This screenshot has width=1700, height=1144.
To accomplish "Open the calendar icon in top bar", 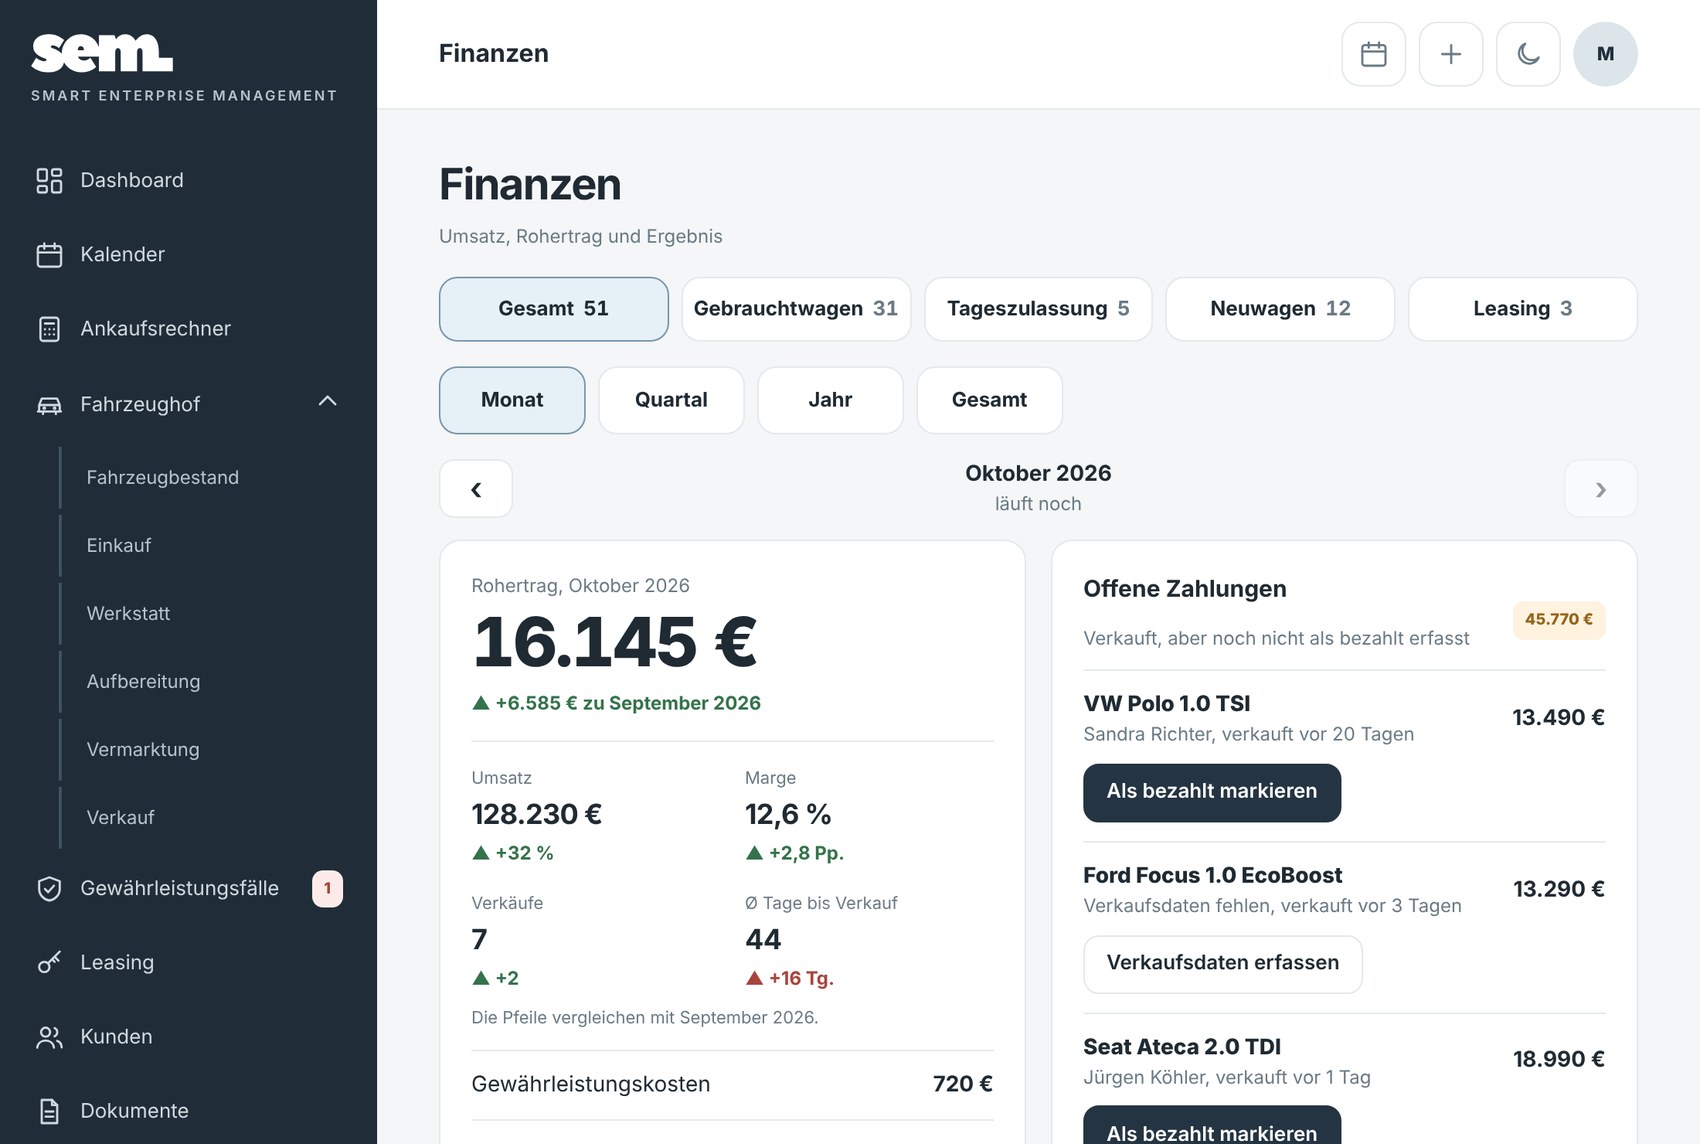I will pyautogui.click(x=1373, y=54).
